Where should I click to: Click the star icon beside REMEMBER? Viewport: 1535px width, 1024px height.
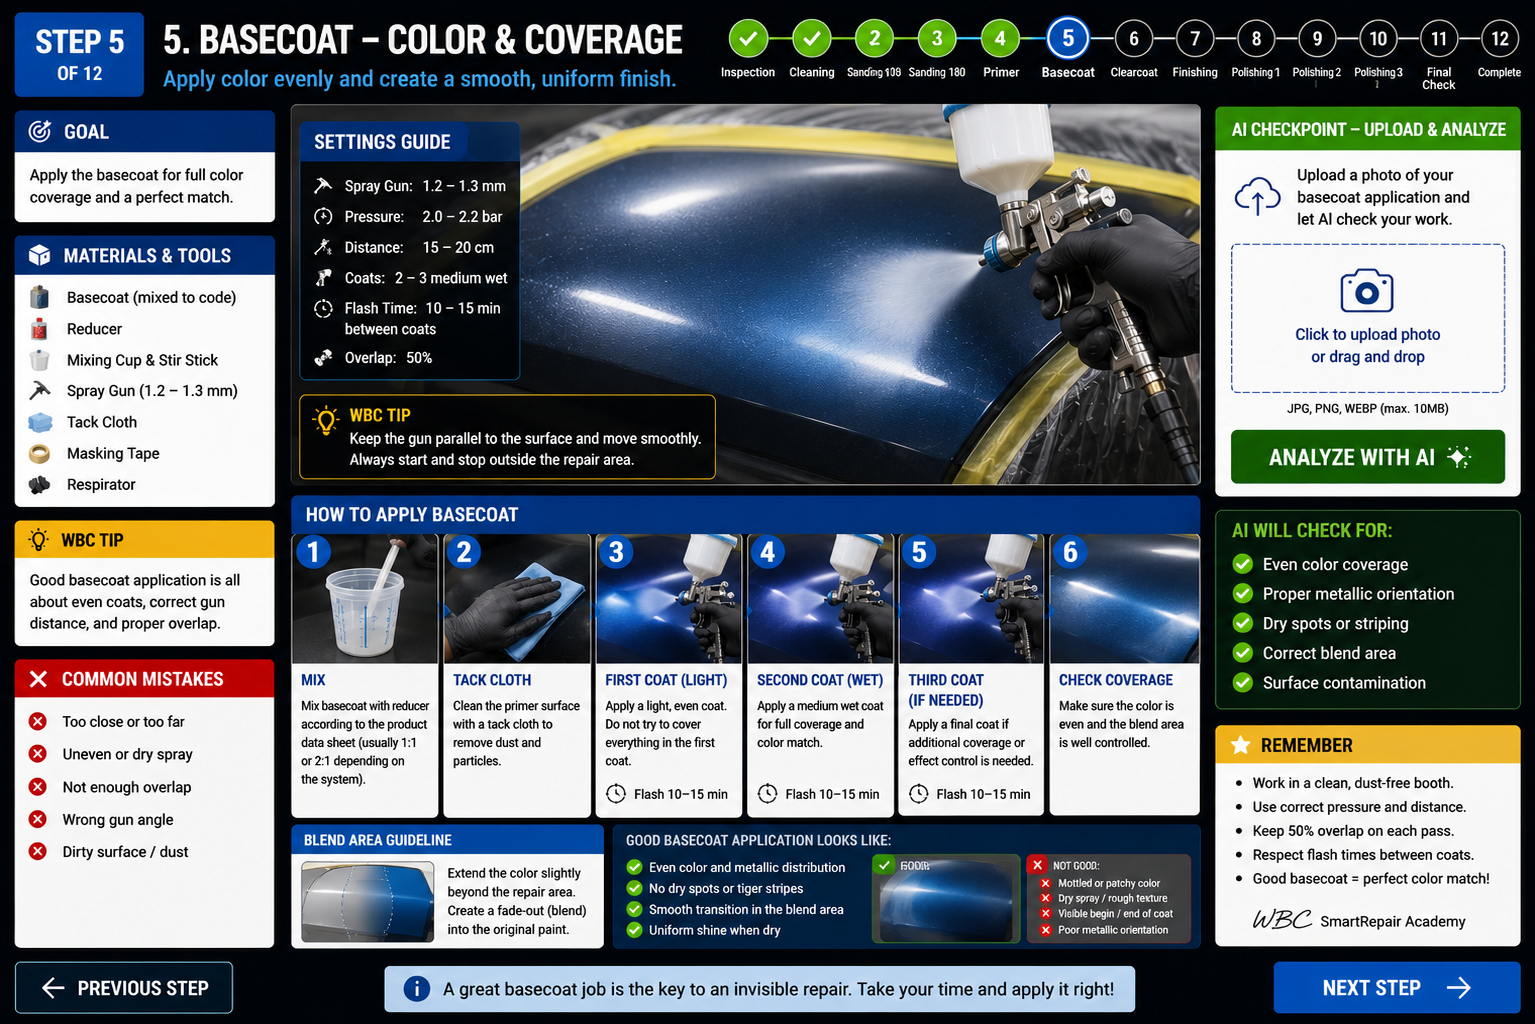[1240, 745]
